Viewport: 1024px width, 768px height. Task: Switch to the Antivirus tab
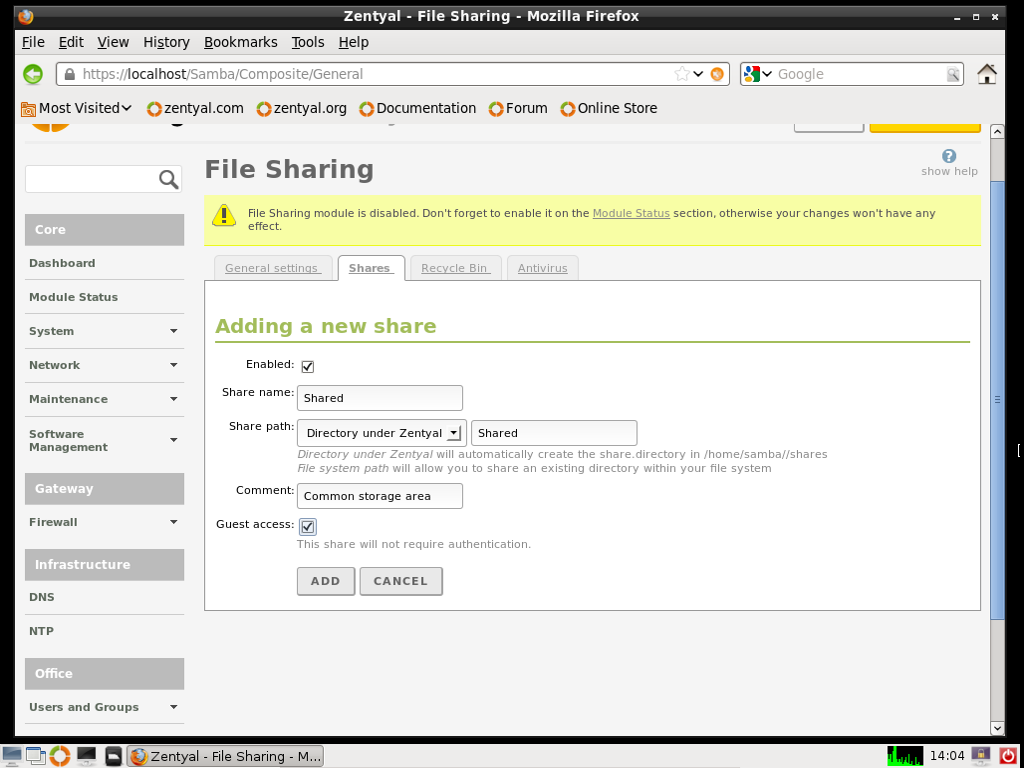point(543,268)
